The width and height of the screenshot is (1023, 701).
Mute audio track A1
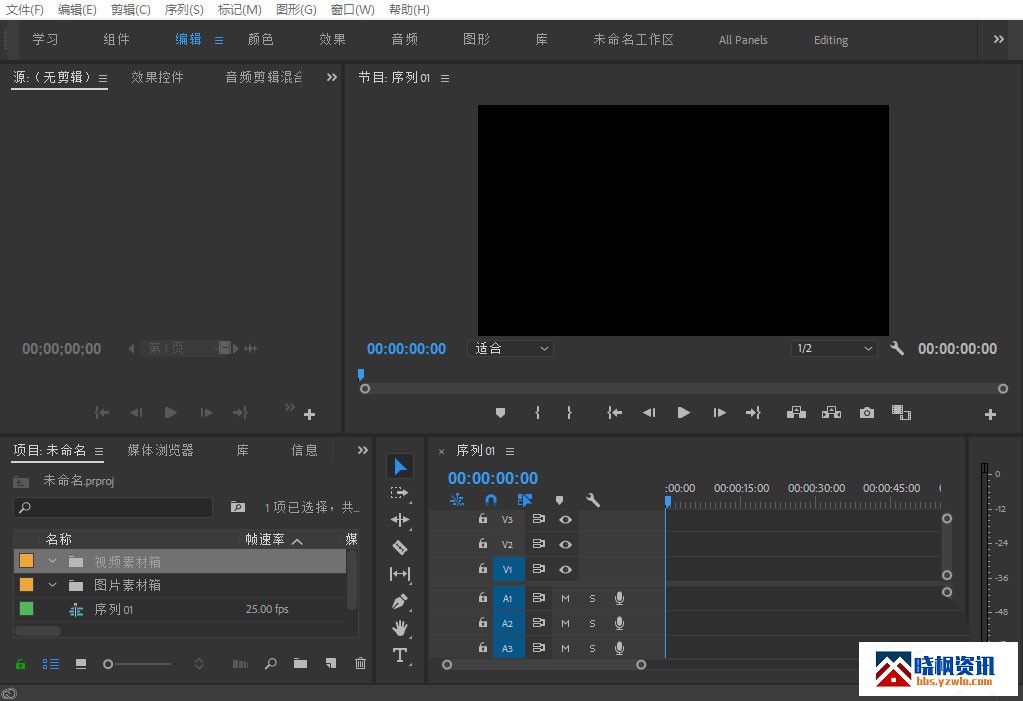565,599
